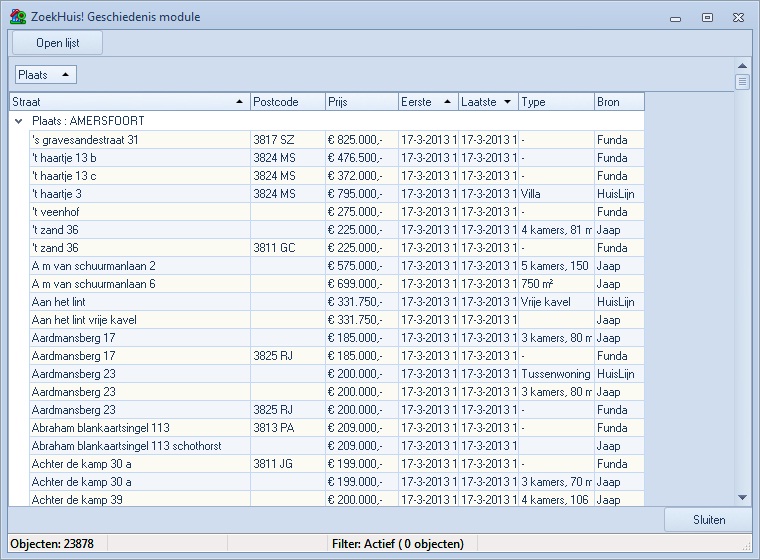This screenshot has width=760, height=560.
Task: Click the ZoekHuis app icon in title bar
Action: click(x=17, y=17)
